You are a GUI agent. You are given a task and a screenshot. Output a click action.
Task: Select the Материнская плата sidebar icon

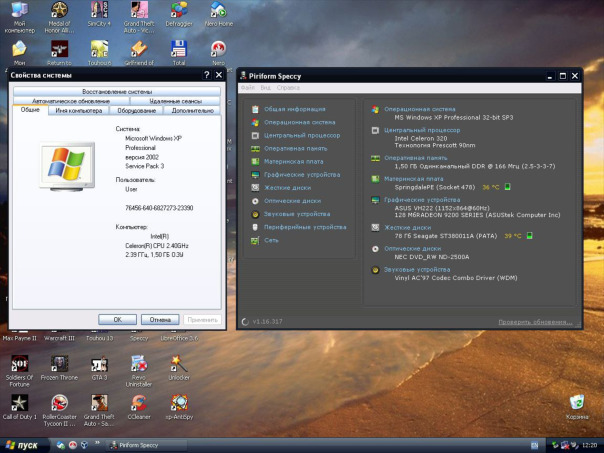tap(255, 162)
